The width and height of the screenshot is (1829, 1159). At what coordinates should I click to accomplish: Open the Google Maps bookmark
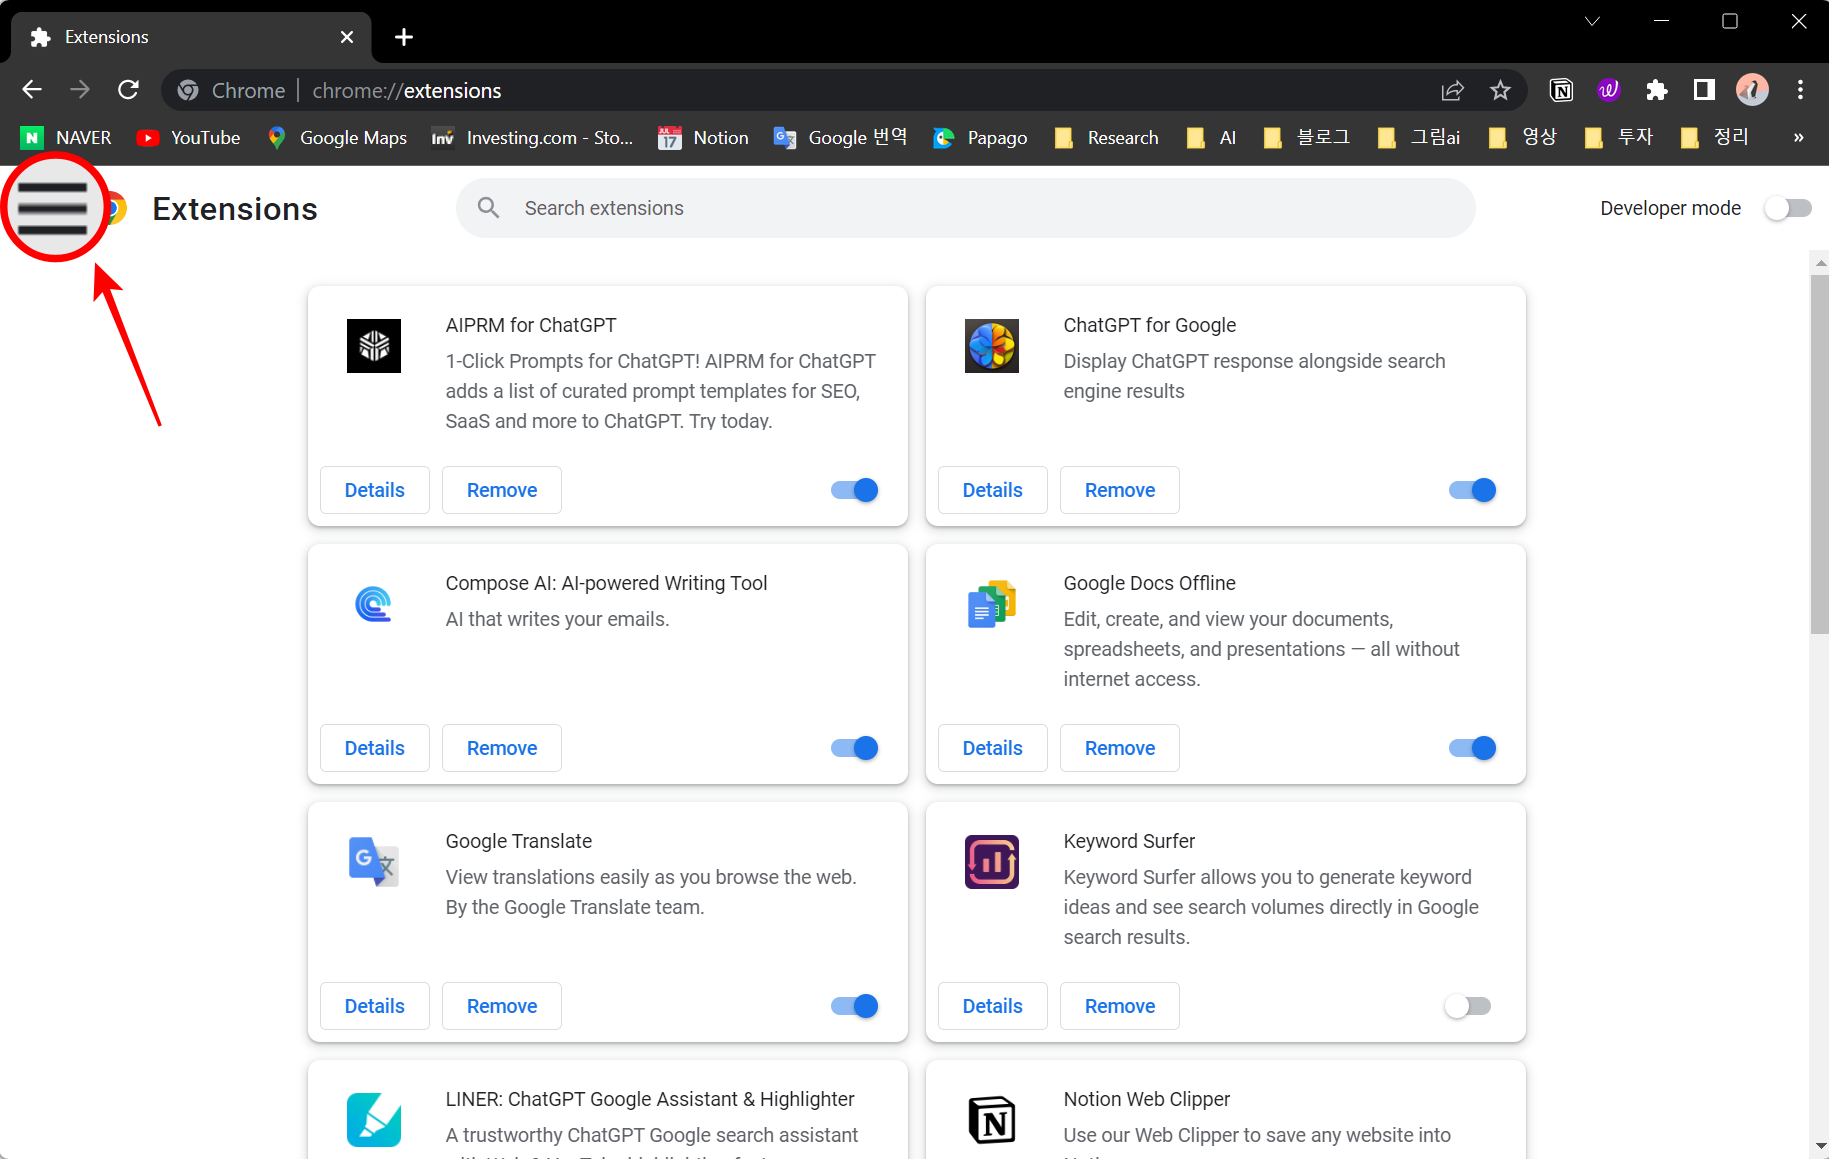coord(337,138)
